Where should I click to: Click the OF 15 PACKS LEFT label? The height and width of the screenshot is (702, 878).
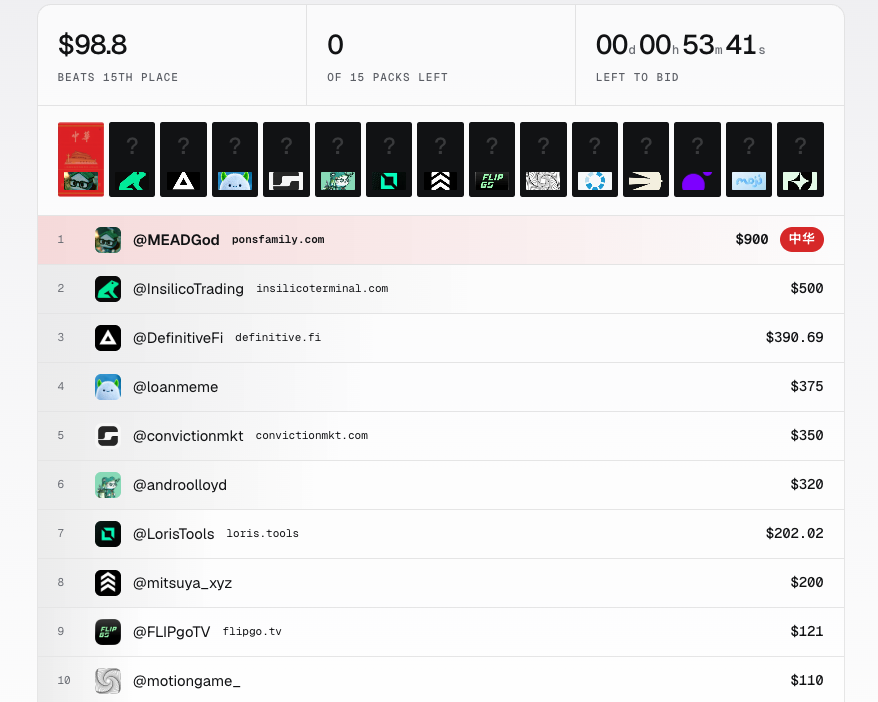coord(387,77)
